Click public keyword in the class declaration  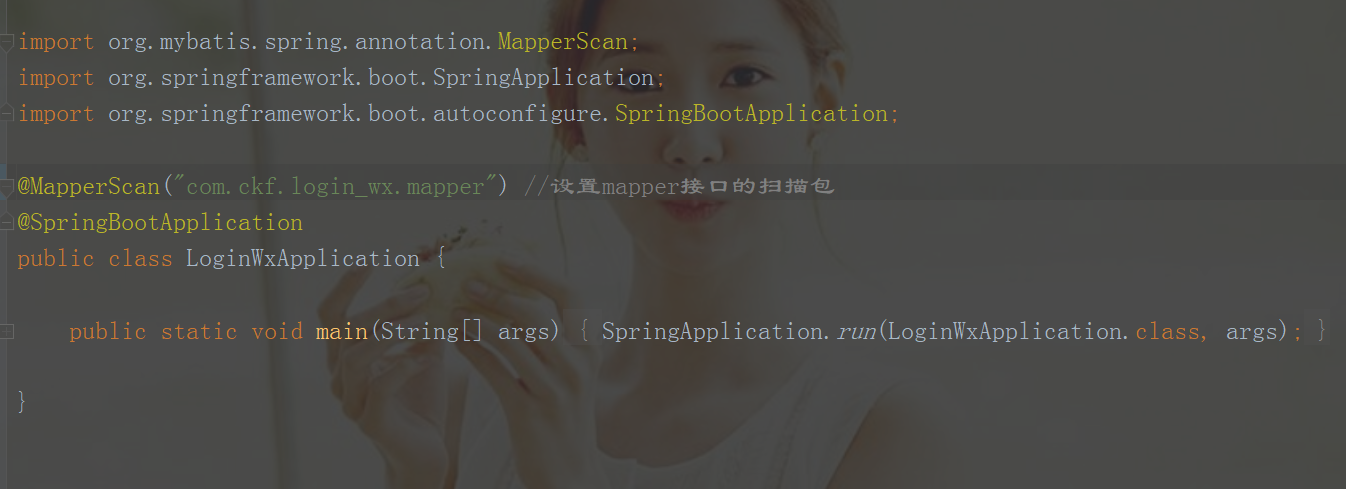click(x=56, y=259)
